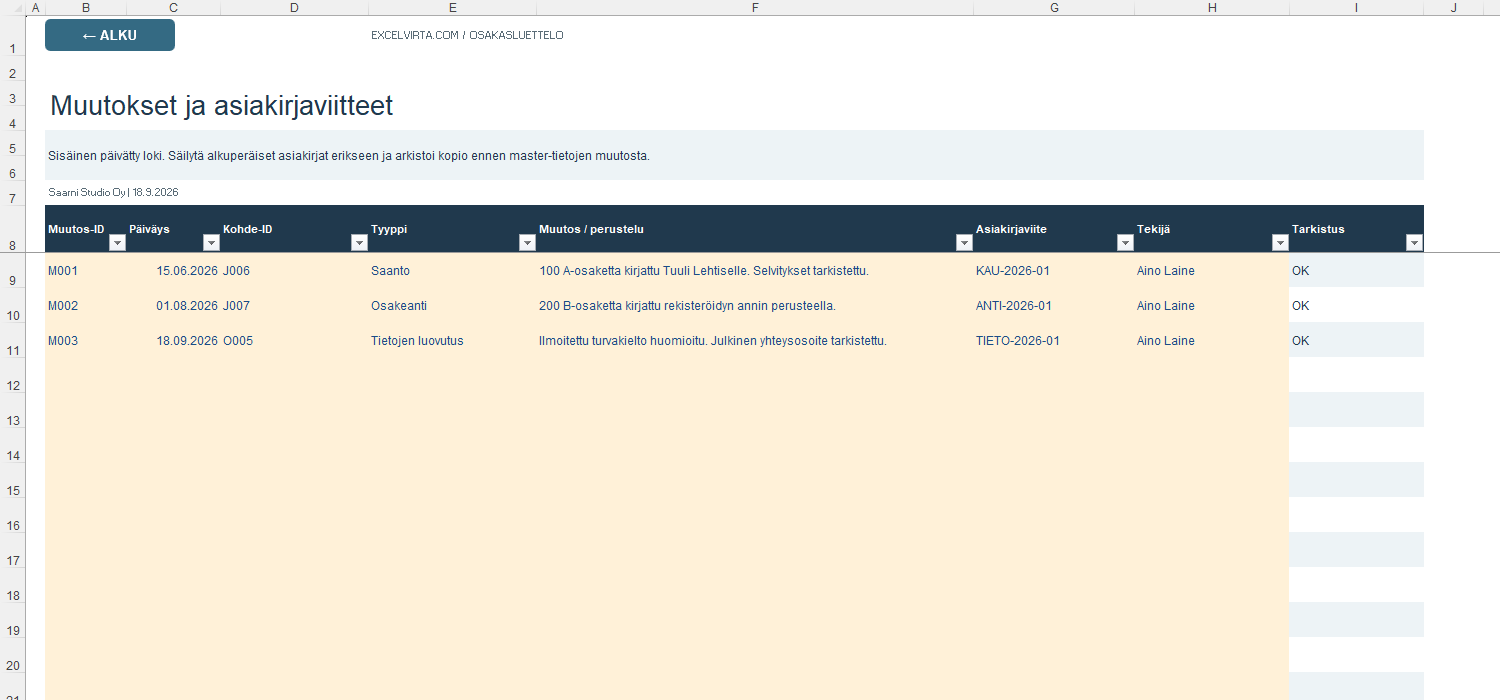Show filter options for Asiakirjaviite
The height and width of the screenshot is (700, 1500).
(x=1125, y=242)
